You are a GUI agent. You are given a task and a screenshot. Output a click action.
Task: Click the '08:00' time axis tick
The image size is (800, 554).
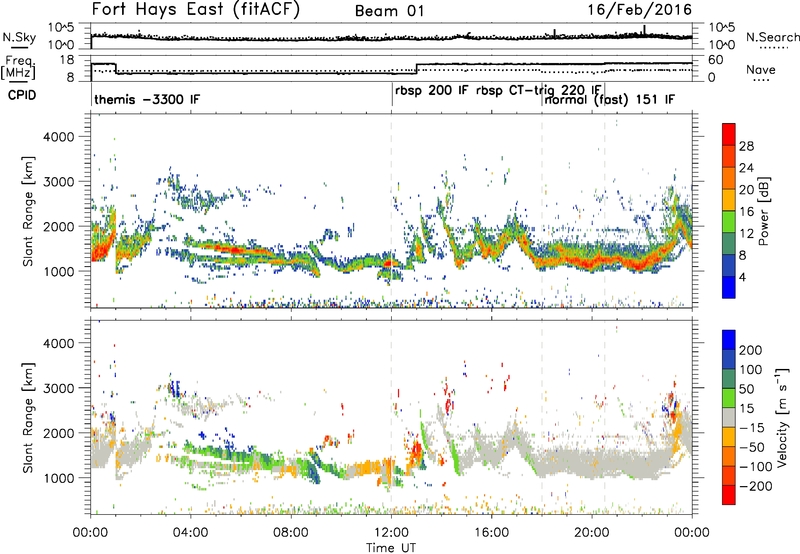click(x=291, y=533)
